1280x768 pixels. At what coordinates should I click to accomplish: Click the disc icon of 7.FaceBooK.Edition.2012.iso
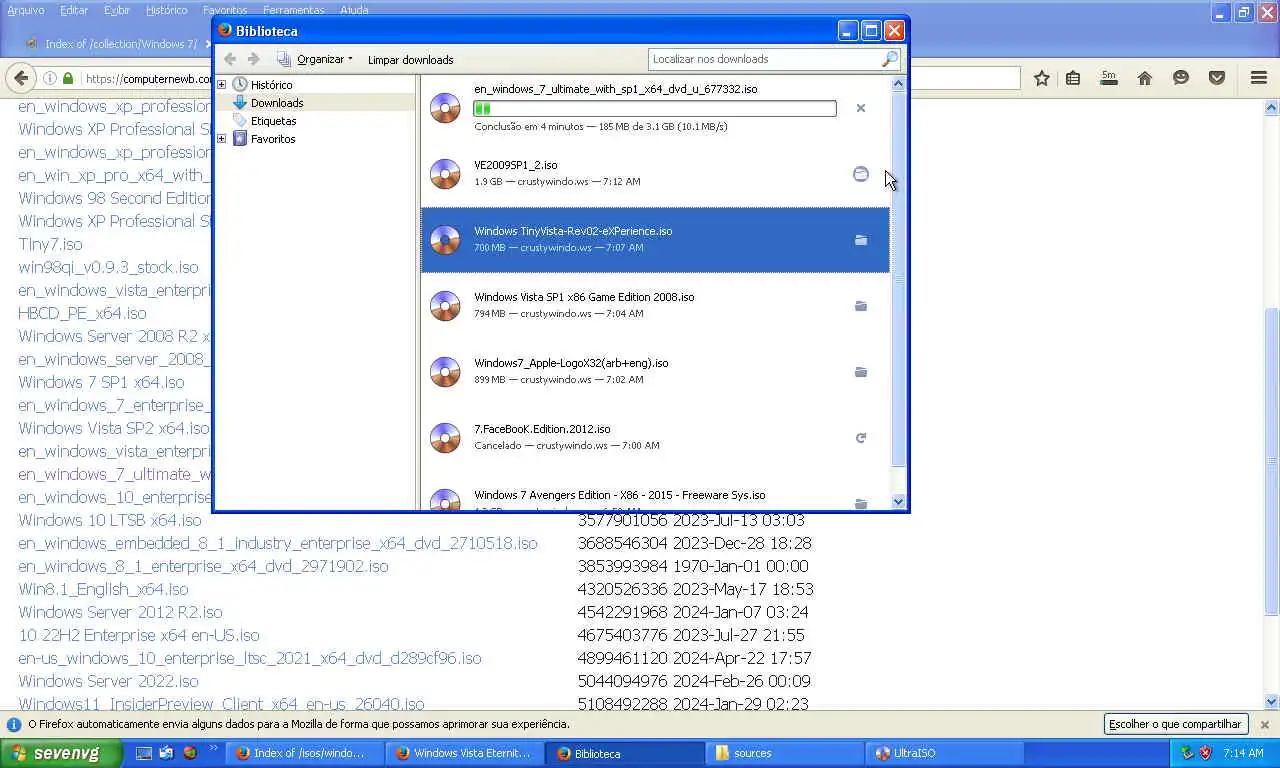coord(445,438)
